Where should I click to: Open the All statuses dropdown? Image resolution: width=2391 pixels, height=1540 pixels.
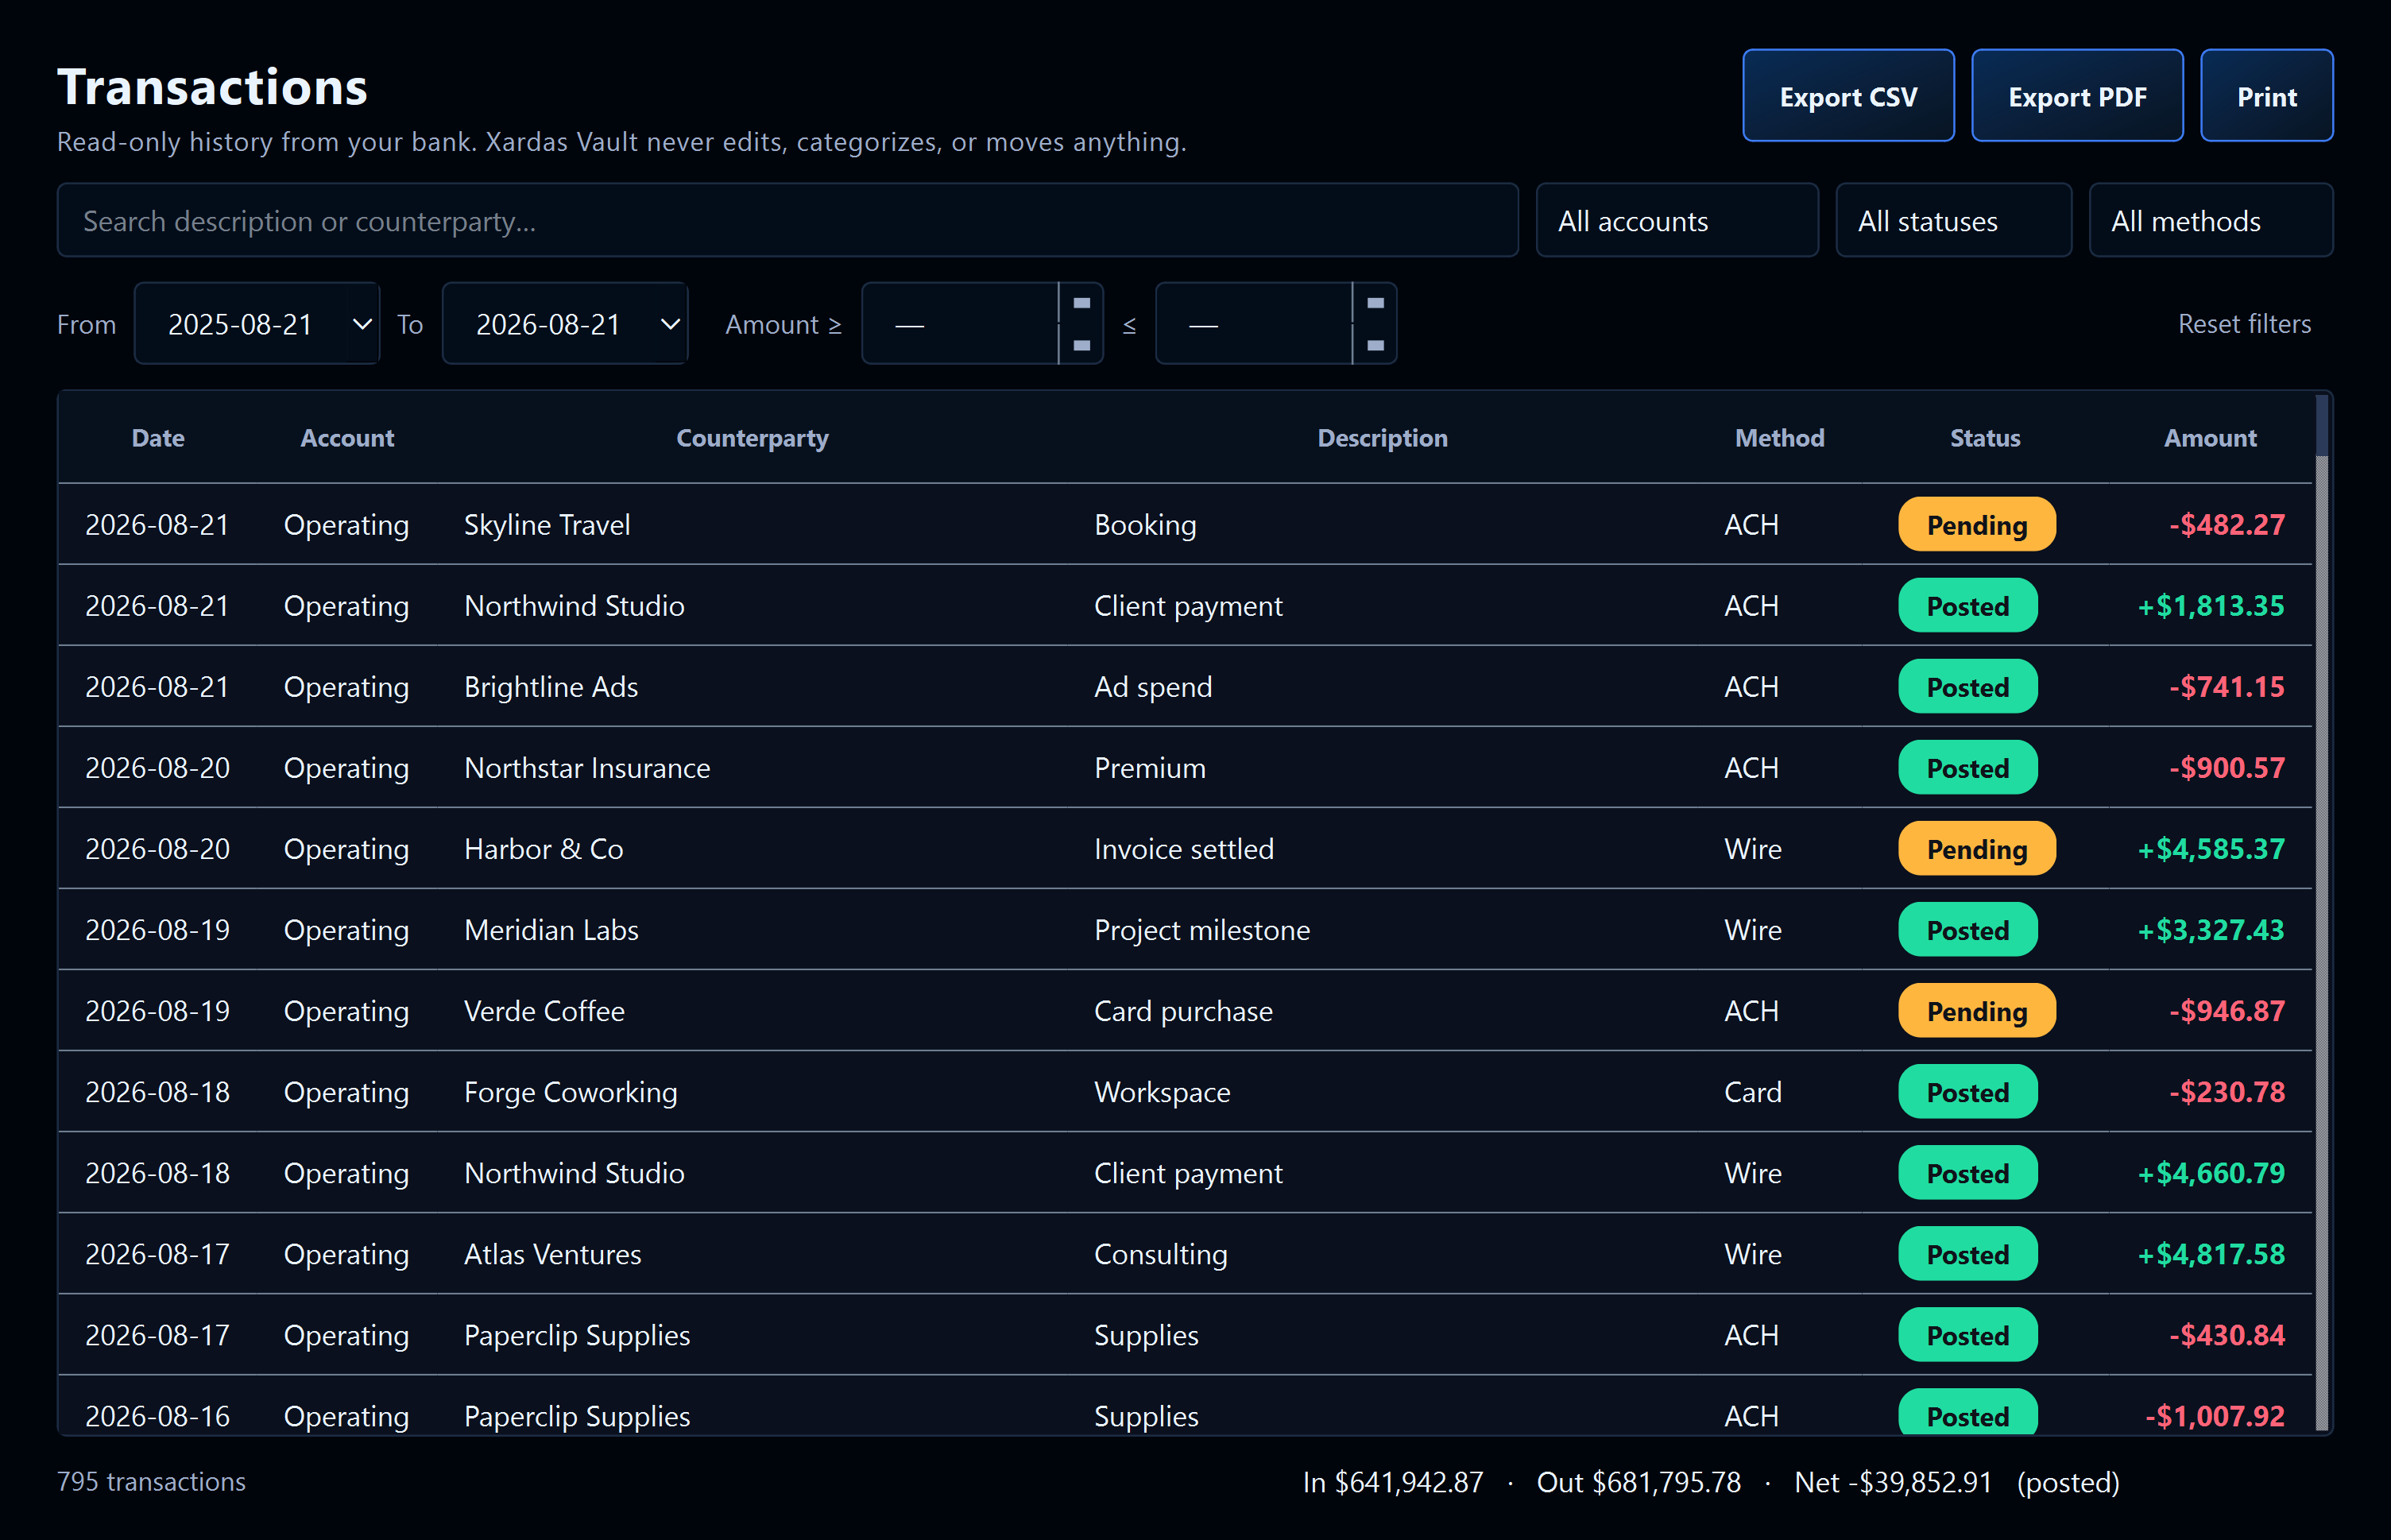pyautogui.click(x=1952, y=221)
